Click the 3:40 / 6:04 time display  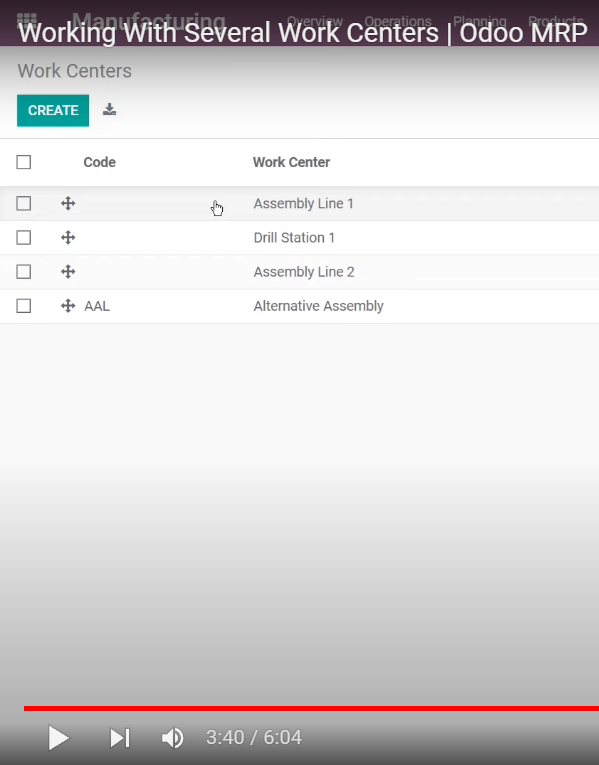click(254, 738)
